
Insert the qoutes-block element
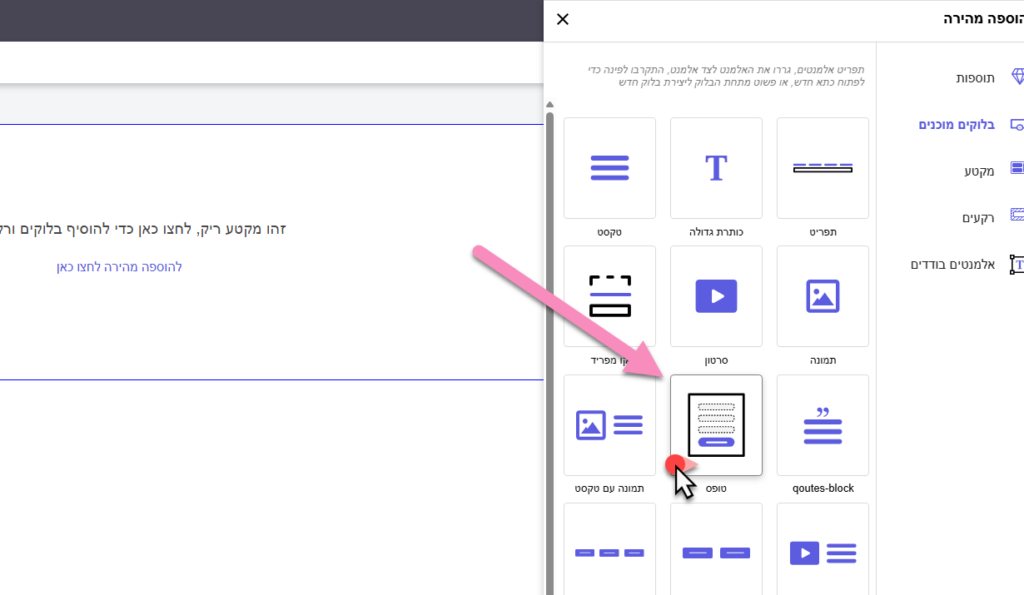(822, 425)
